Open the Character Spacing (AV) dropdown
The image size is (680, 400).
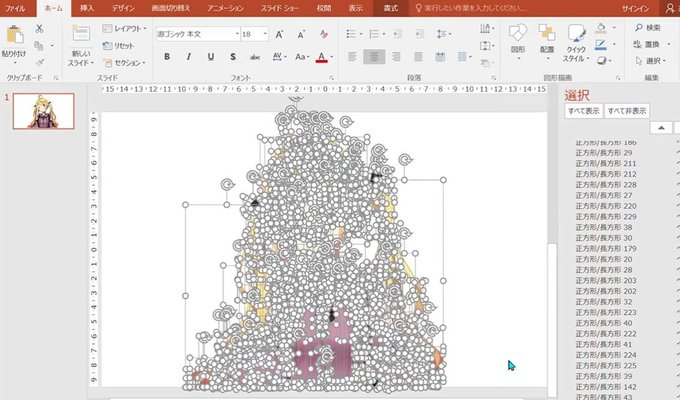click(x=279, y=57)
